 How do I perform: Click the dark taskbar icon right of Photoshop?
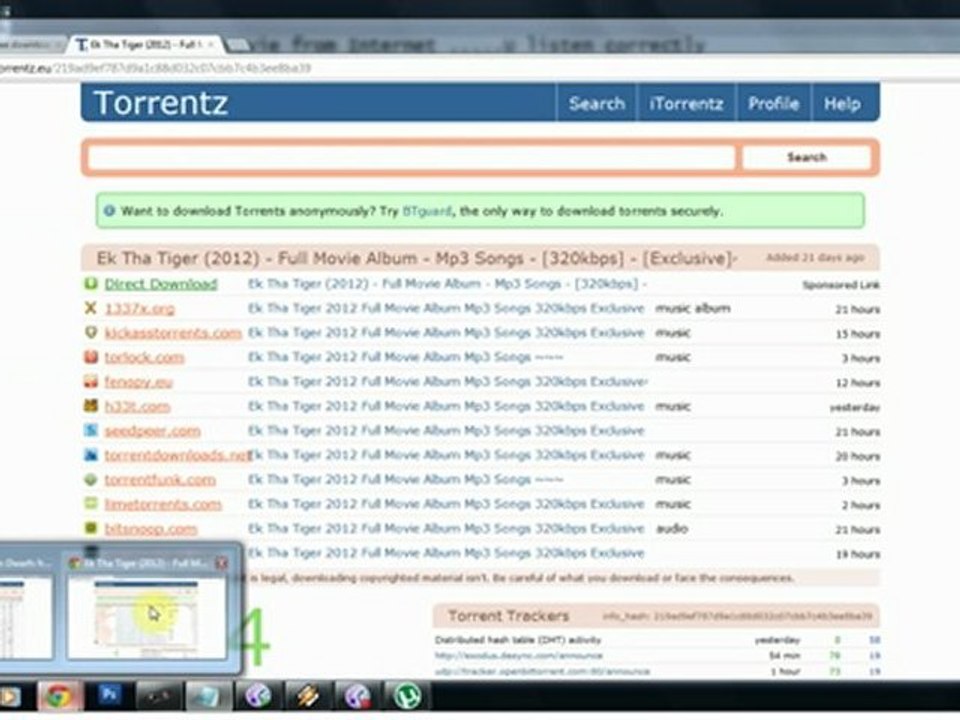(x=157, y=697)
